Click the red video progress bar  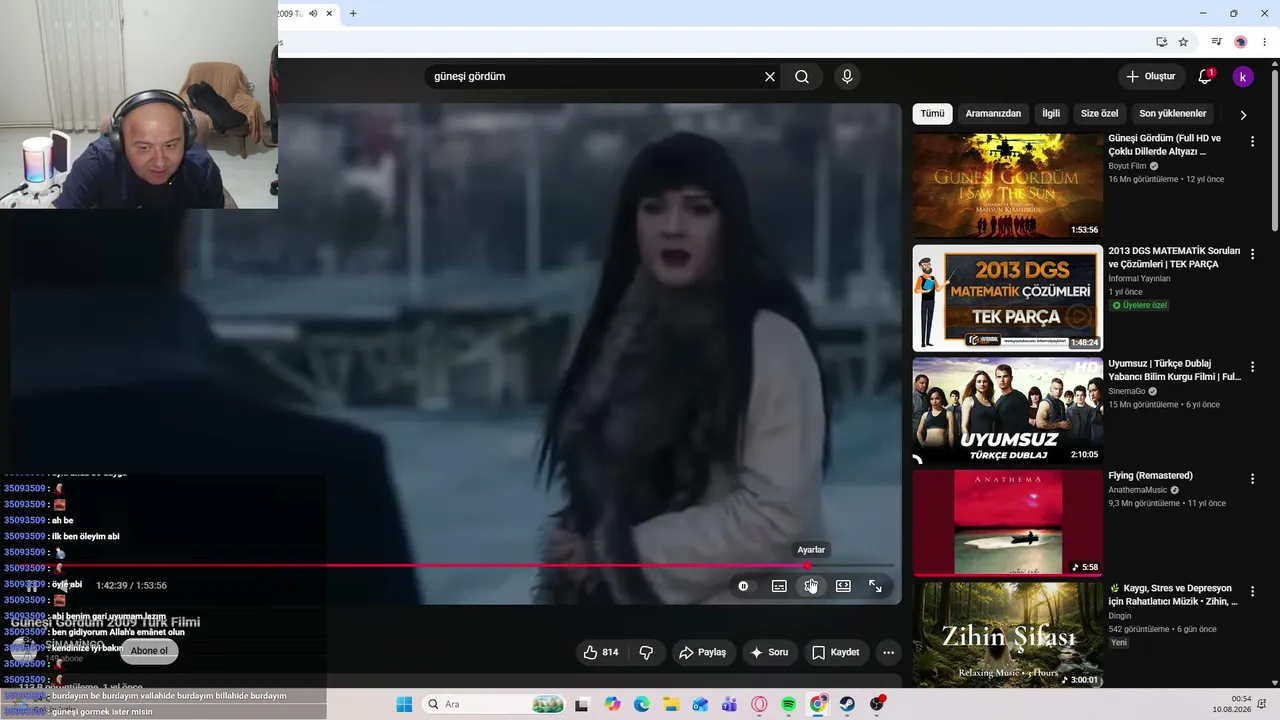point(450,566)
